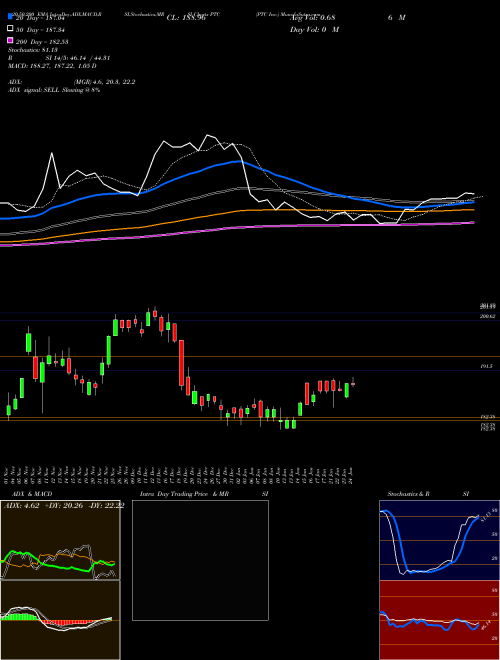Click the blue 20 Day legend swatch

click(10, 17)
